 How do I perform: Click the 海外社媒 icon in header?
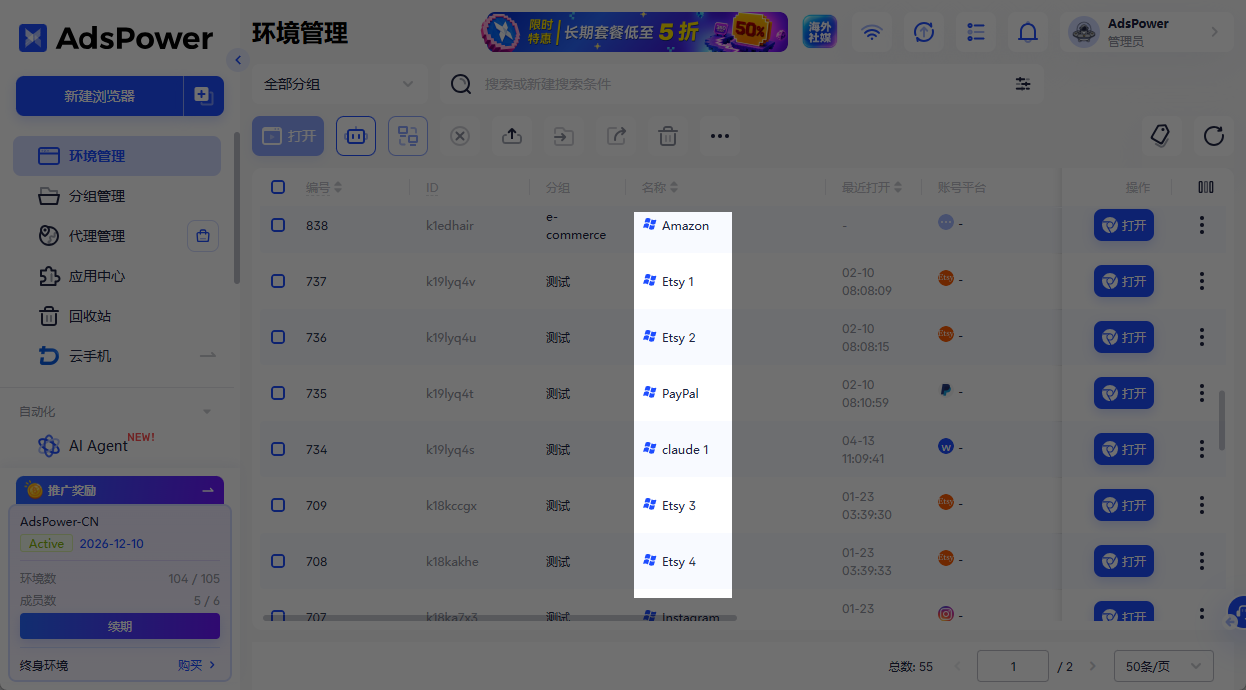tap(820, 32)
